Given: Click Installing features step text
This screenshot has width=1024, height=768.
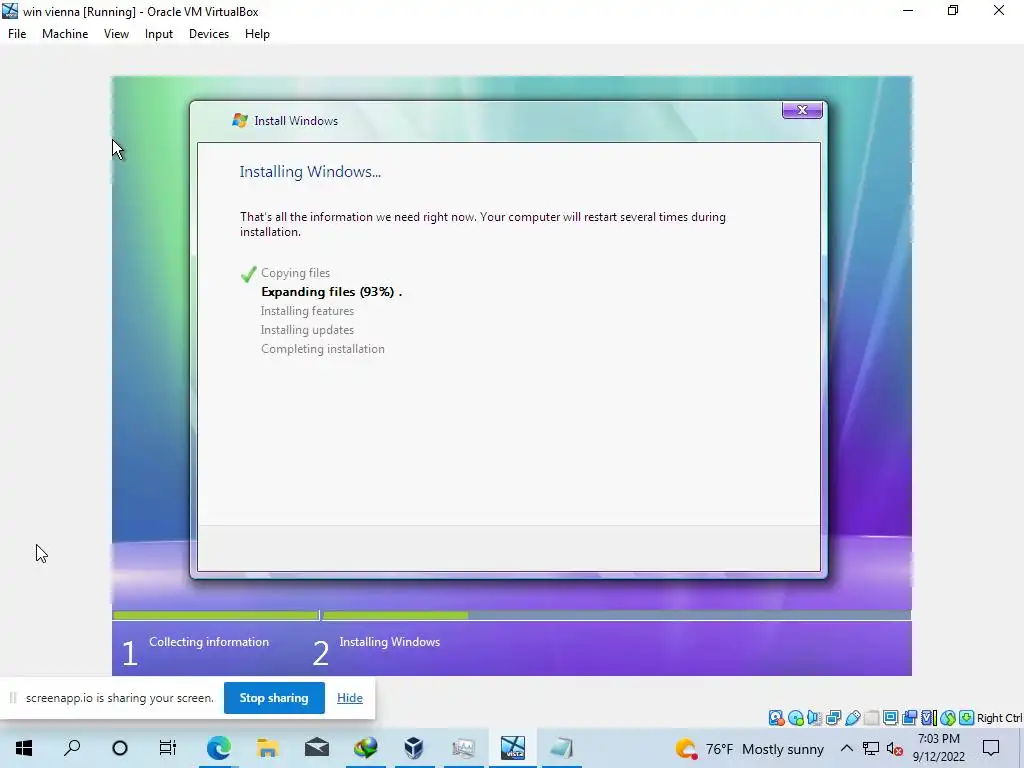Looking at the screenshot, I should (307, 311).
